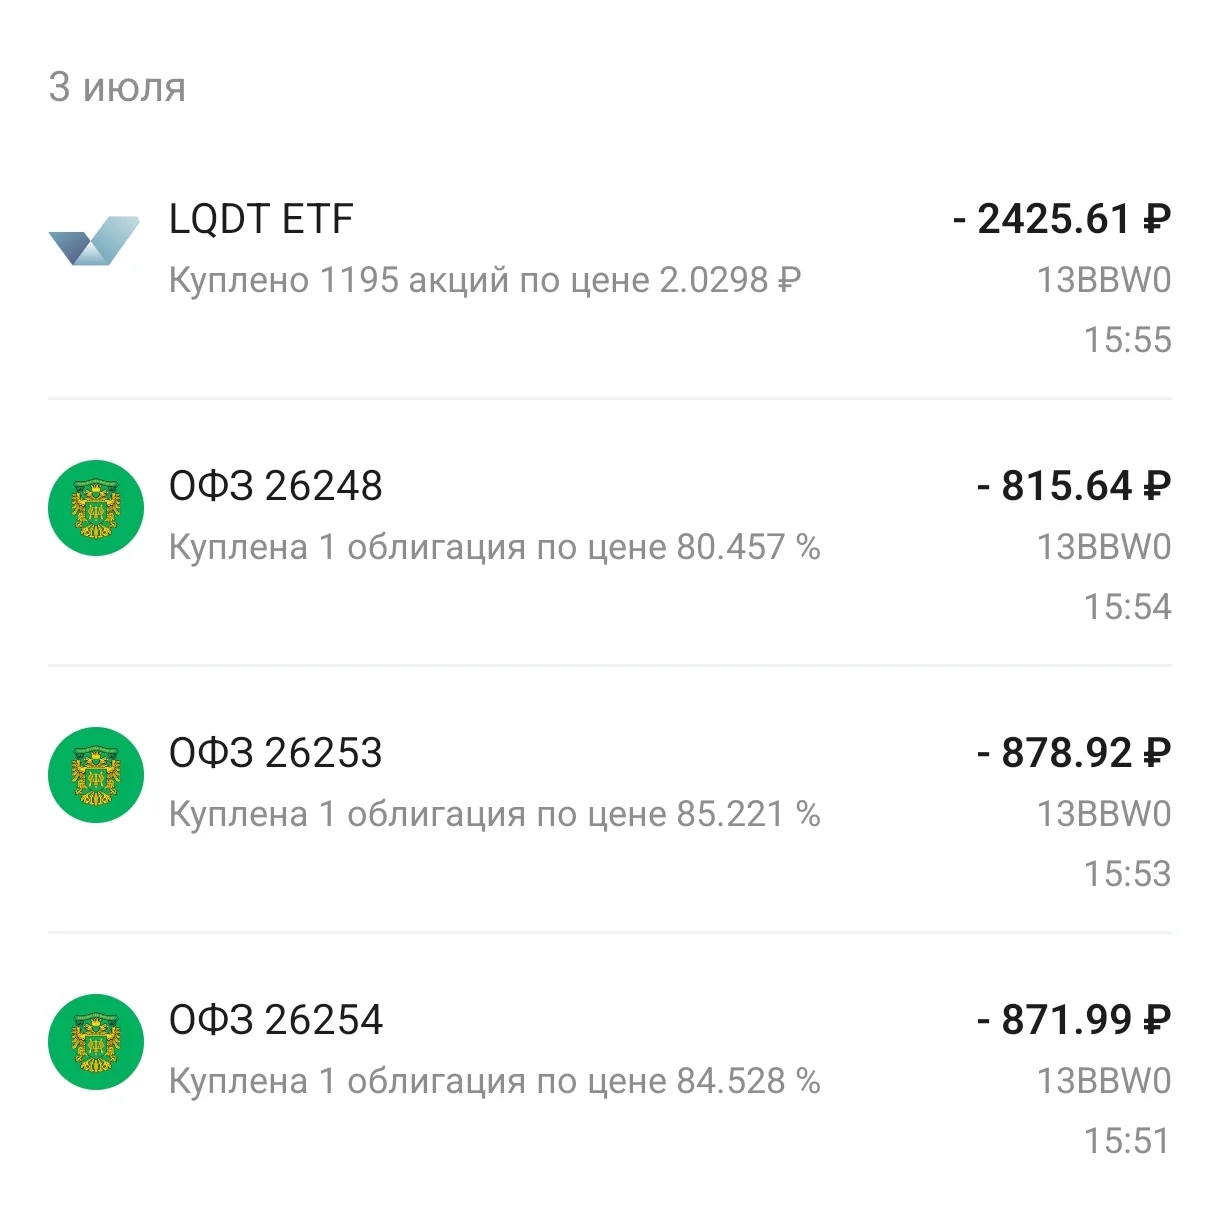The image size is (1220, 1221).
Task: Select the - 2425.61 ₽ amount
Action: tap(1062, 219)
